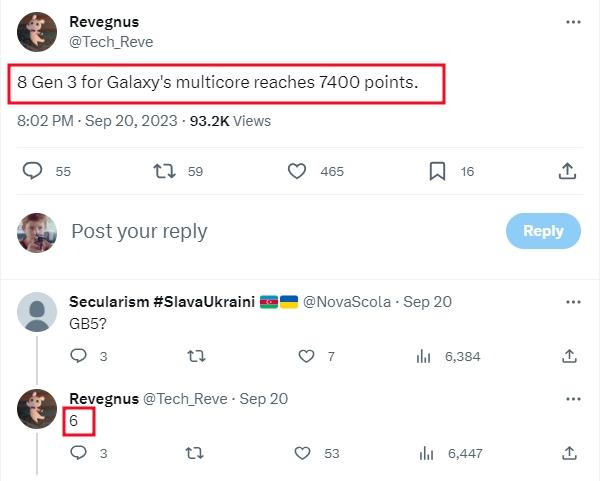This screenshot has width=603, height=481.
Task: Open the @Tech_Reve profile handle link
Action: point(110,42)
